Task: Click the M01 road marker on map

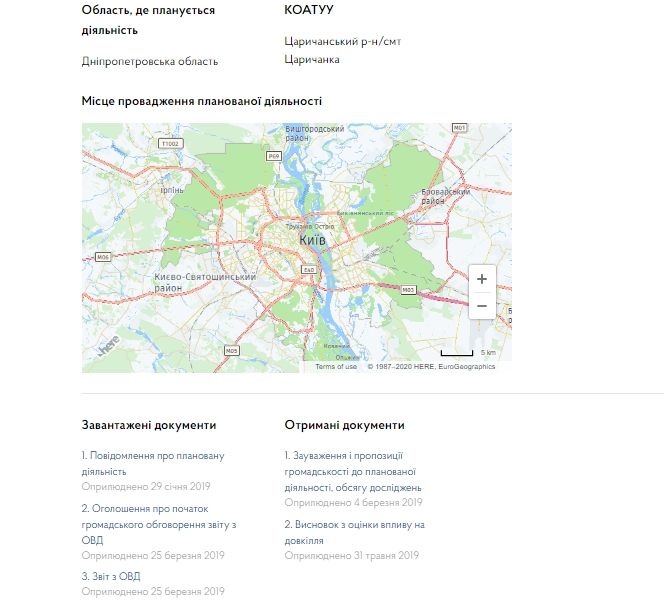Action: pos(459,127)
